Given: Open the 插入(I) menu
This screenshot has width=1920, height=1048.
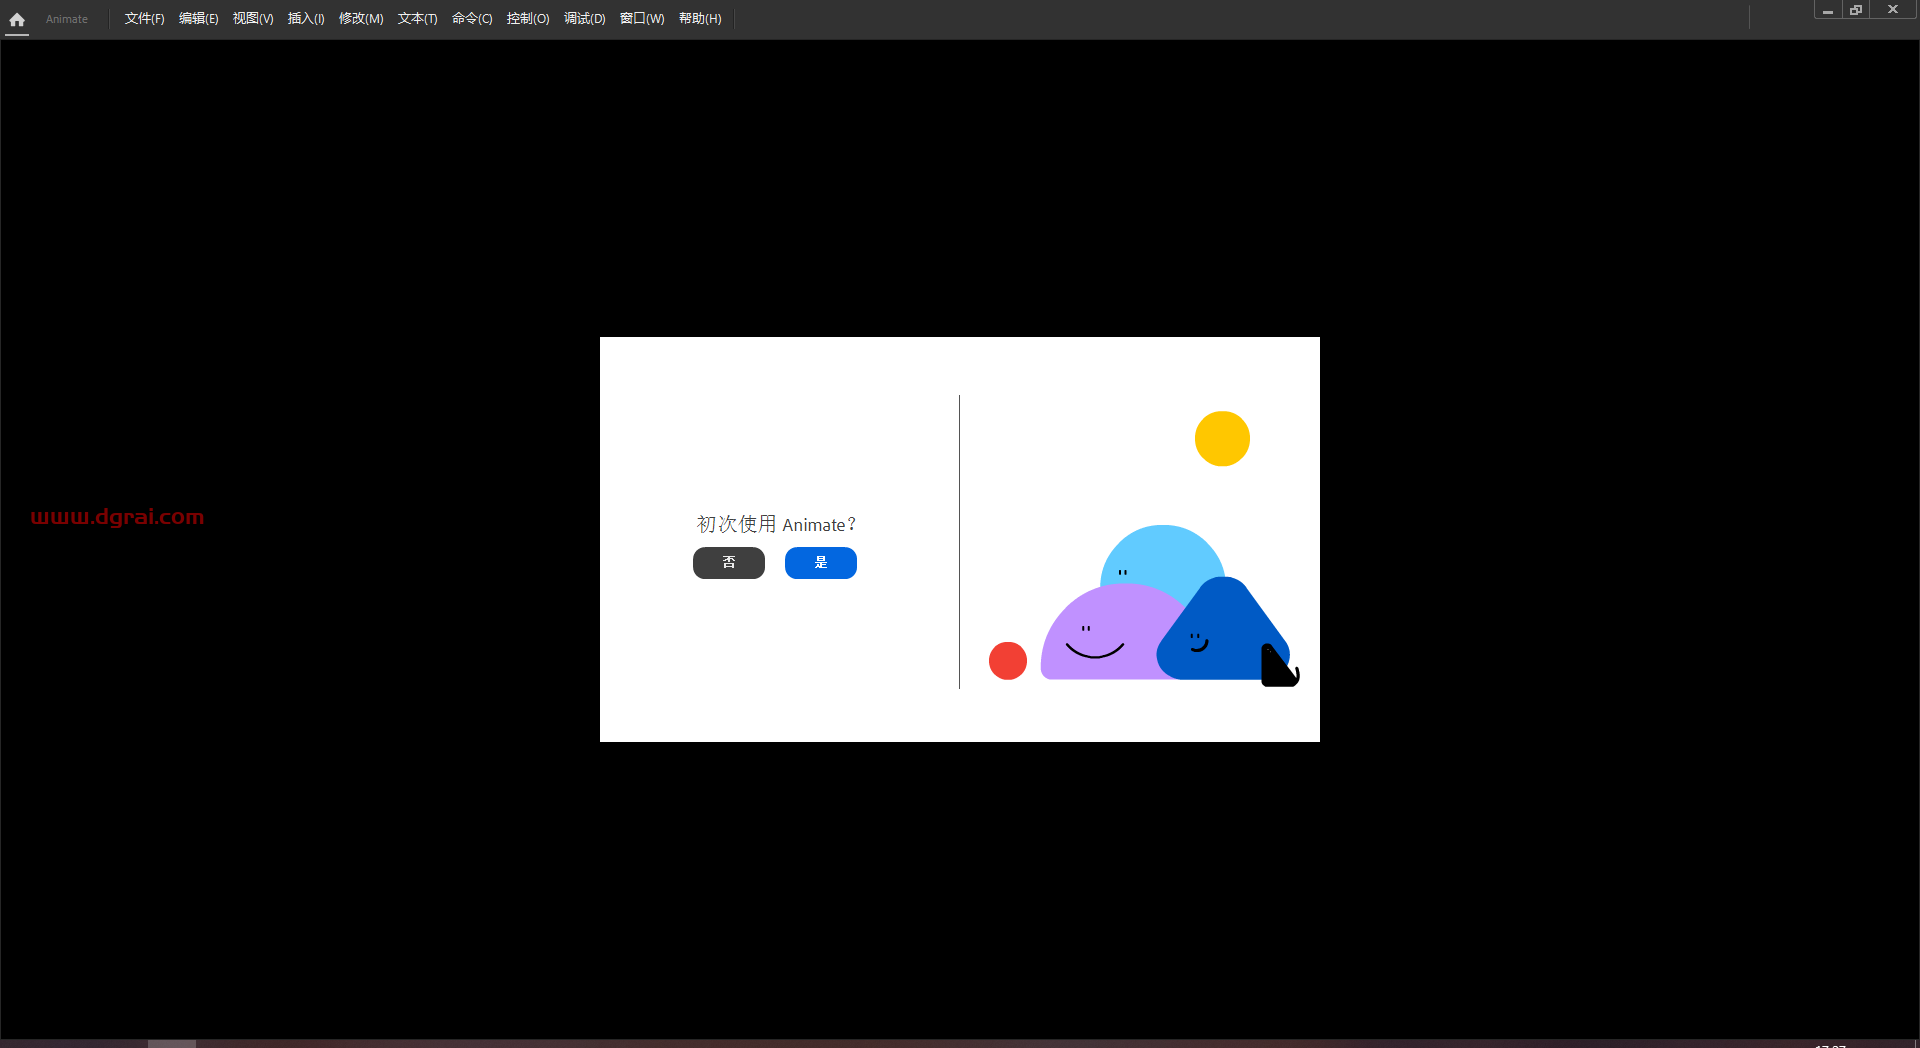Looking at the screenshot, I should coord(306,18).
